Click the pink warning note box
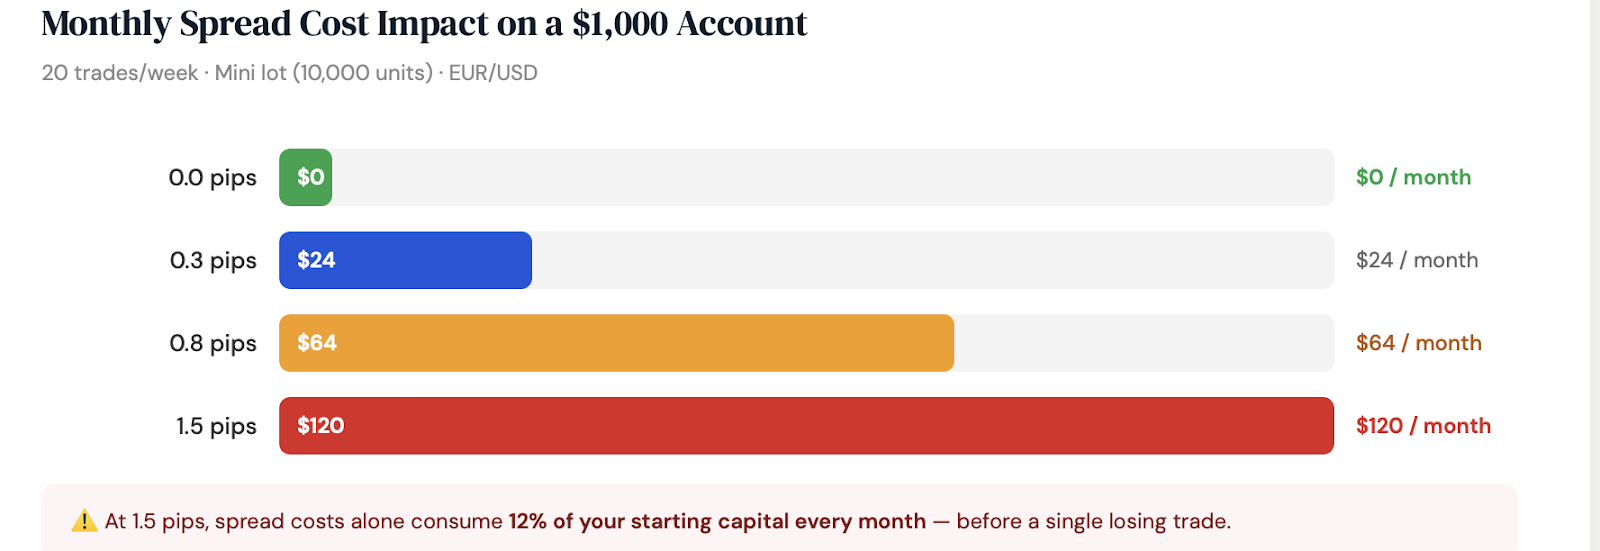Image resolution: width=1600 pixels, height=551 pixels. point(779,519)
